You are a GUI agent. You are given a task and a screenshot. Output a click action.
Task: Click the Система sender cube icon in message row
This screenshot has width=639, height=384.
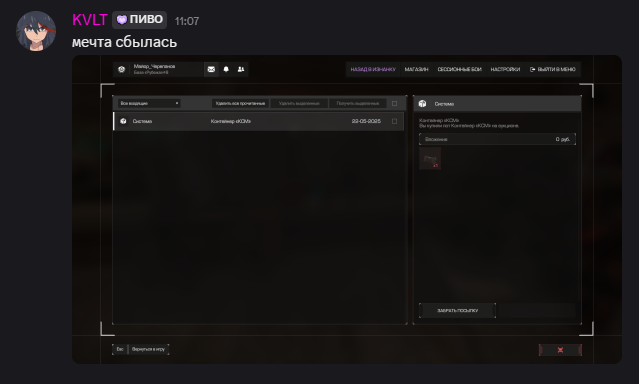click(x=123, y=121)
